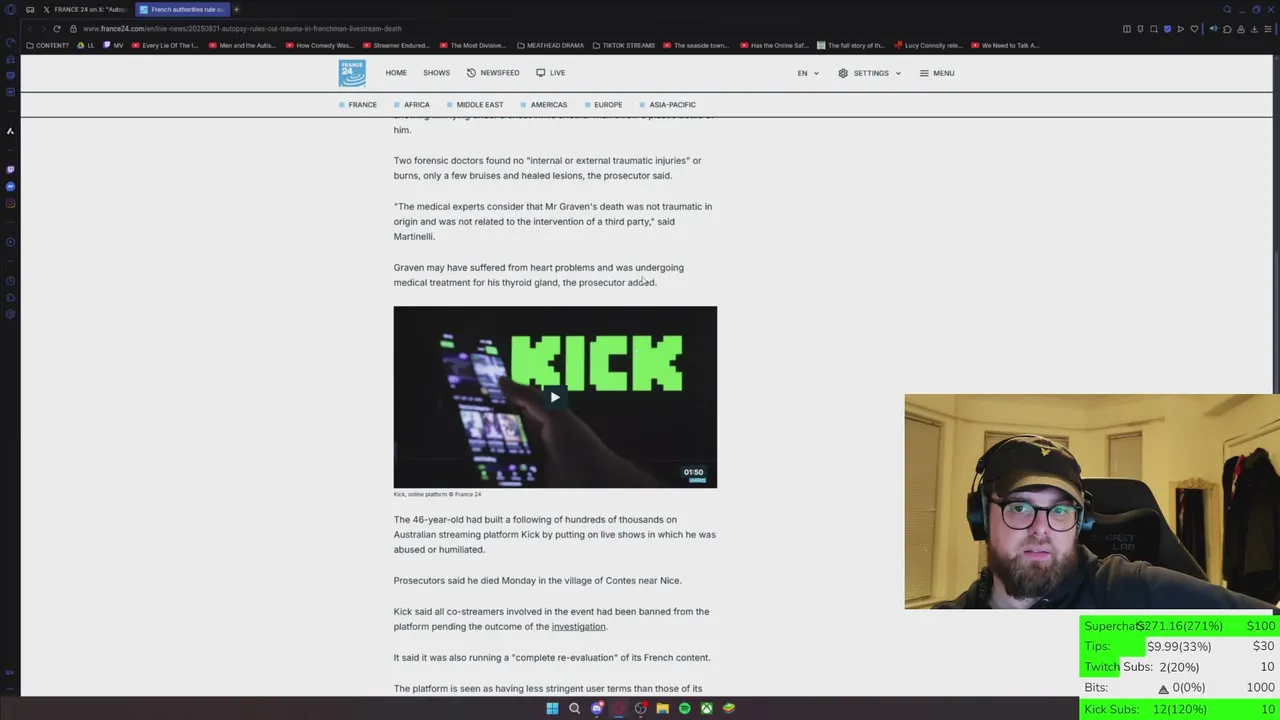The height and width of the screenshot is (720, 1280).
Task: Play the Kick video
Action: (x=555, y=397)
